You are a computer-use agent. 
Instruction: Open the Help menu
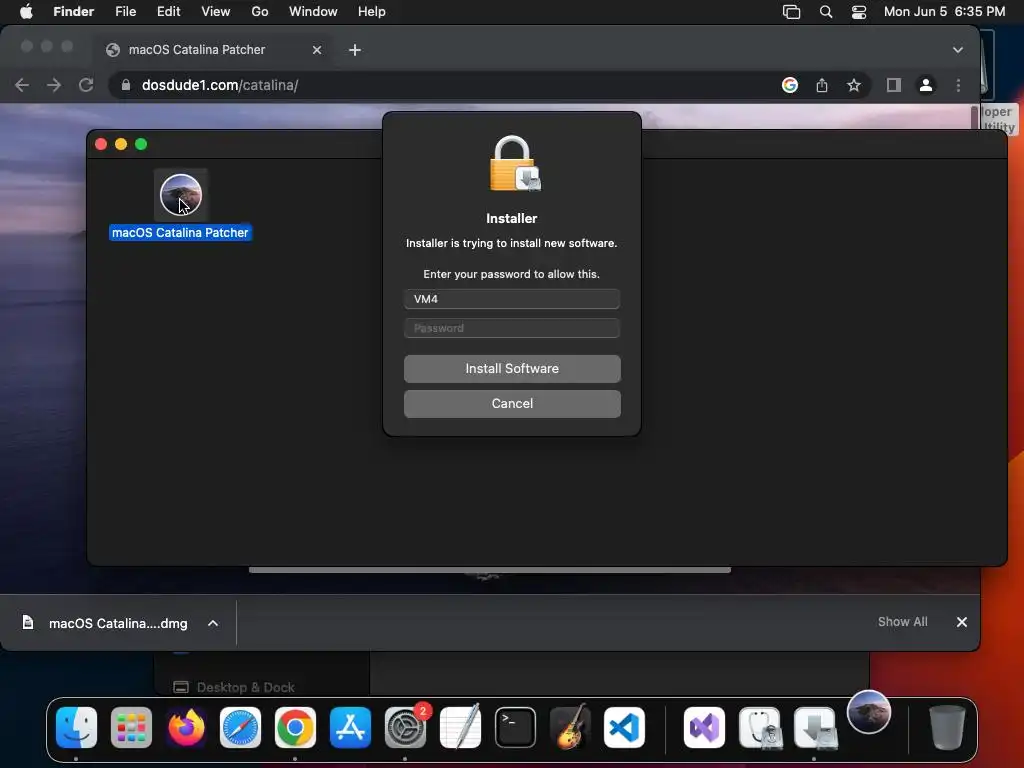pyautogui.click(x=372, y=12)
